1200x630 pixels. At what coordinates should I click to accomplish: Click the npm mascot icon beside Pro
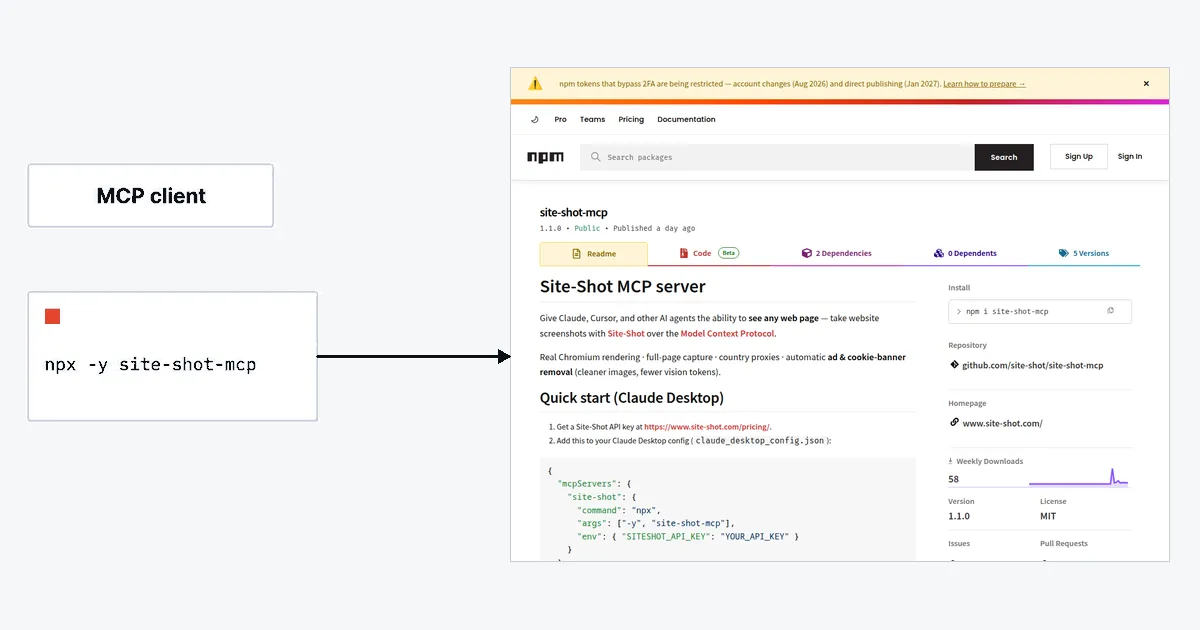tap(535, 119)
